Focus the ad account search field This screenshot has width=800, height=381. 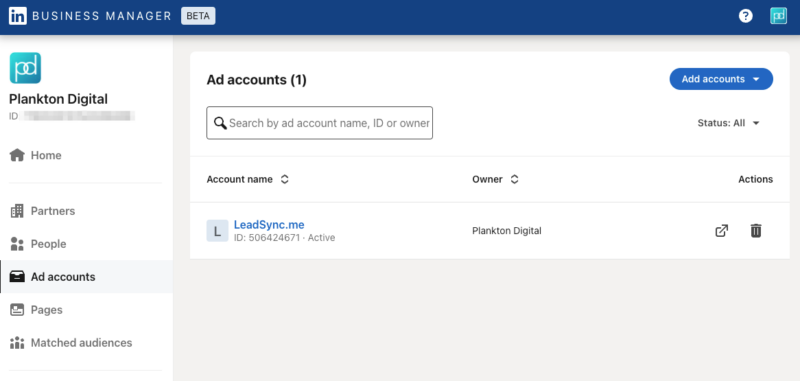tap(319, 123)
